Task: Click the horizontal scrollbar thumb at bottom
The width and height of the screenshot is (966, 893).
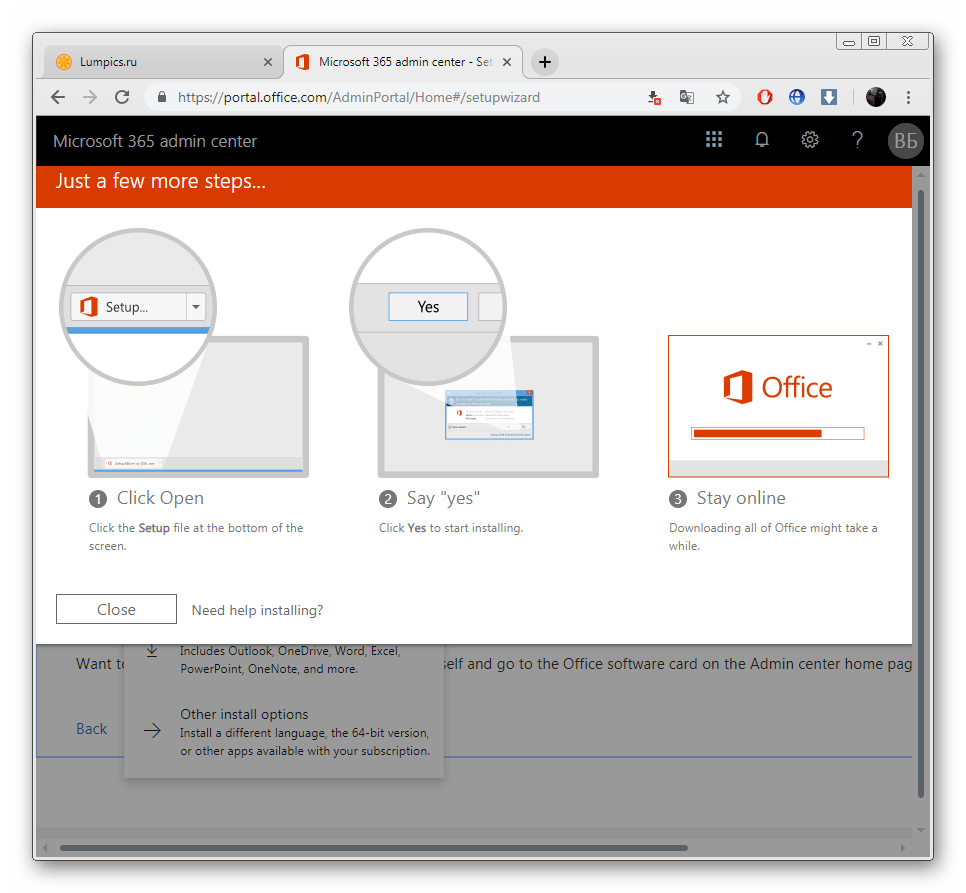Action: click(x=373, y=848)
